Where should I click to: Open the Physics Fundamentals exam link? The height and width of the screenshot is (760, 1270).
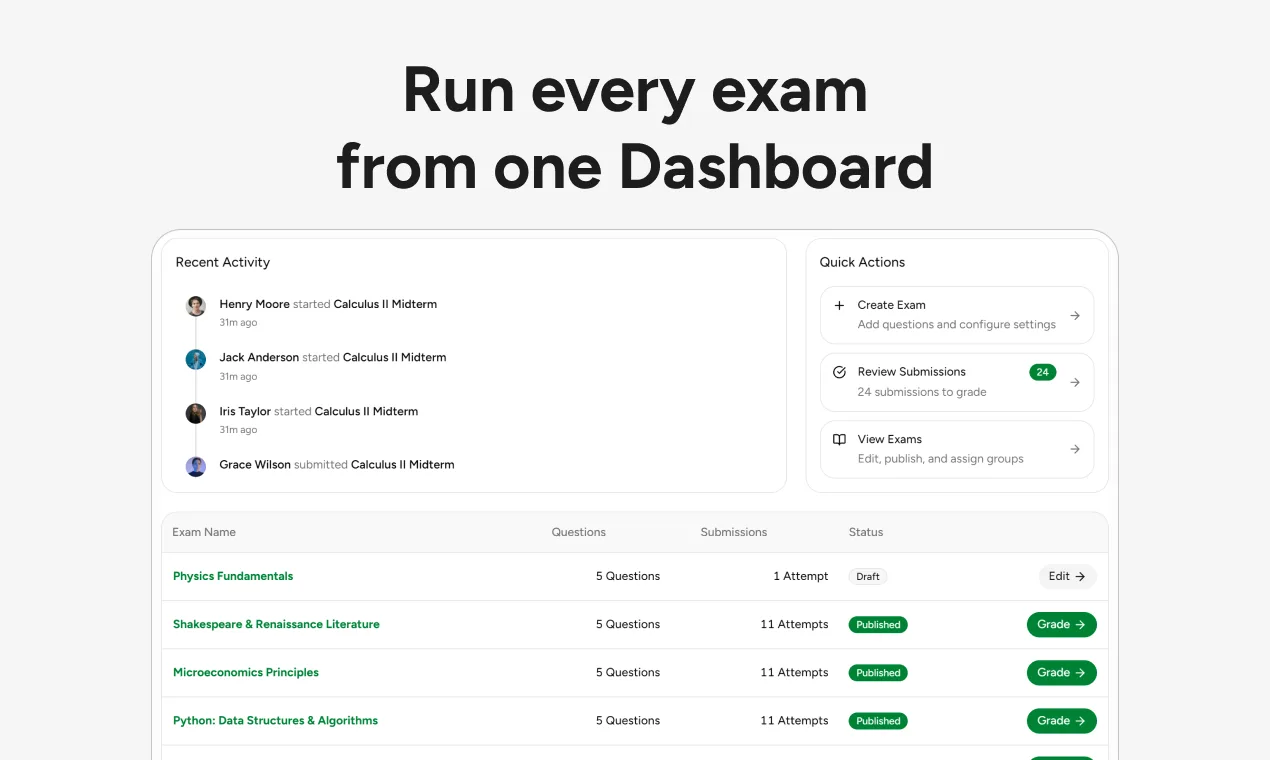(x=233, y=576)
